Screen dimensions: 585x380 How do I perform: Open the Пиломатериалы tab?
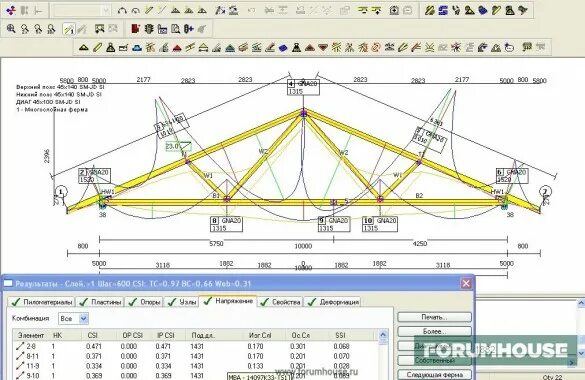41,302
